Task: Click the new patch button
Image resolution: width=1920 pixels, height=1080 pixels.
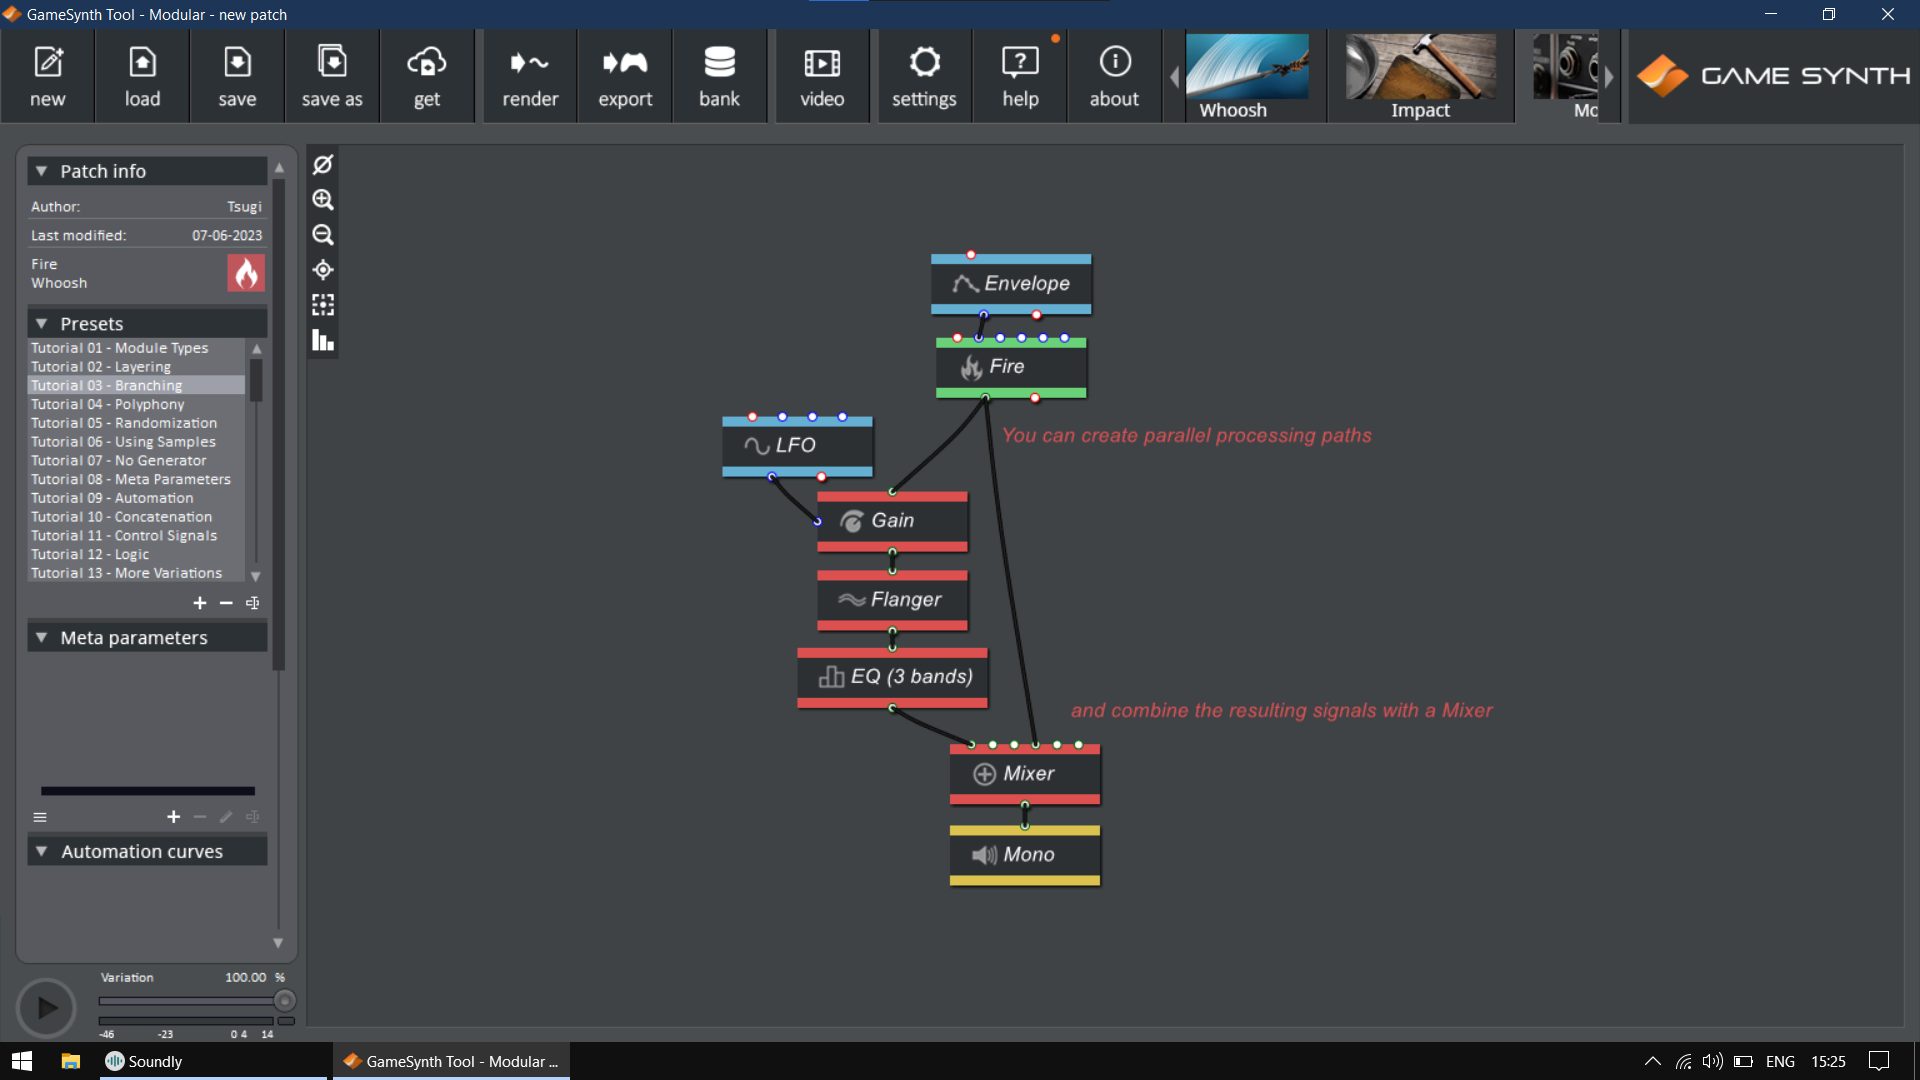Action: [x=46, y=75]
